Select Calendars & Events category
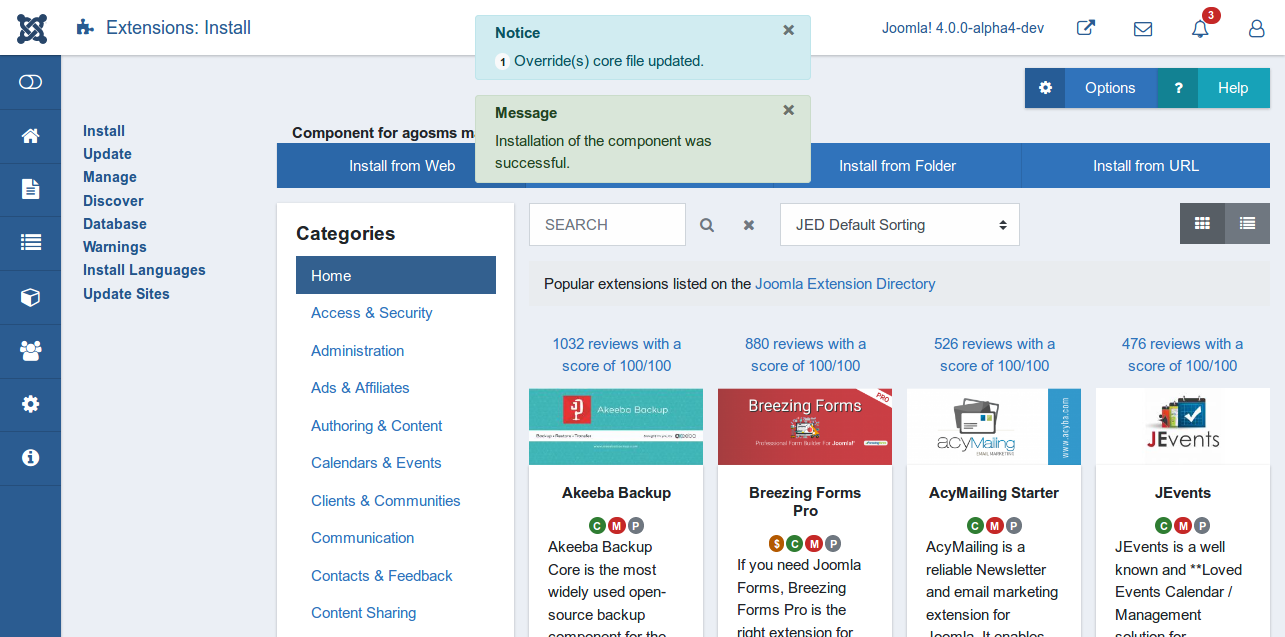 pos(376,463)
